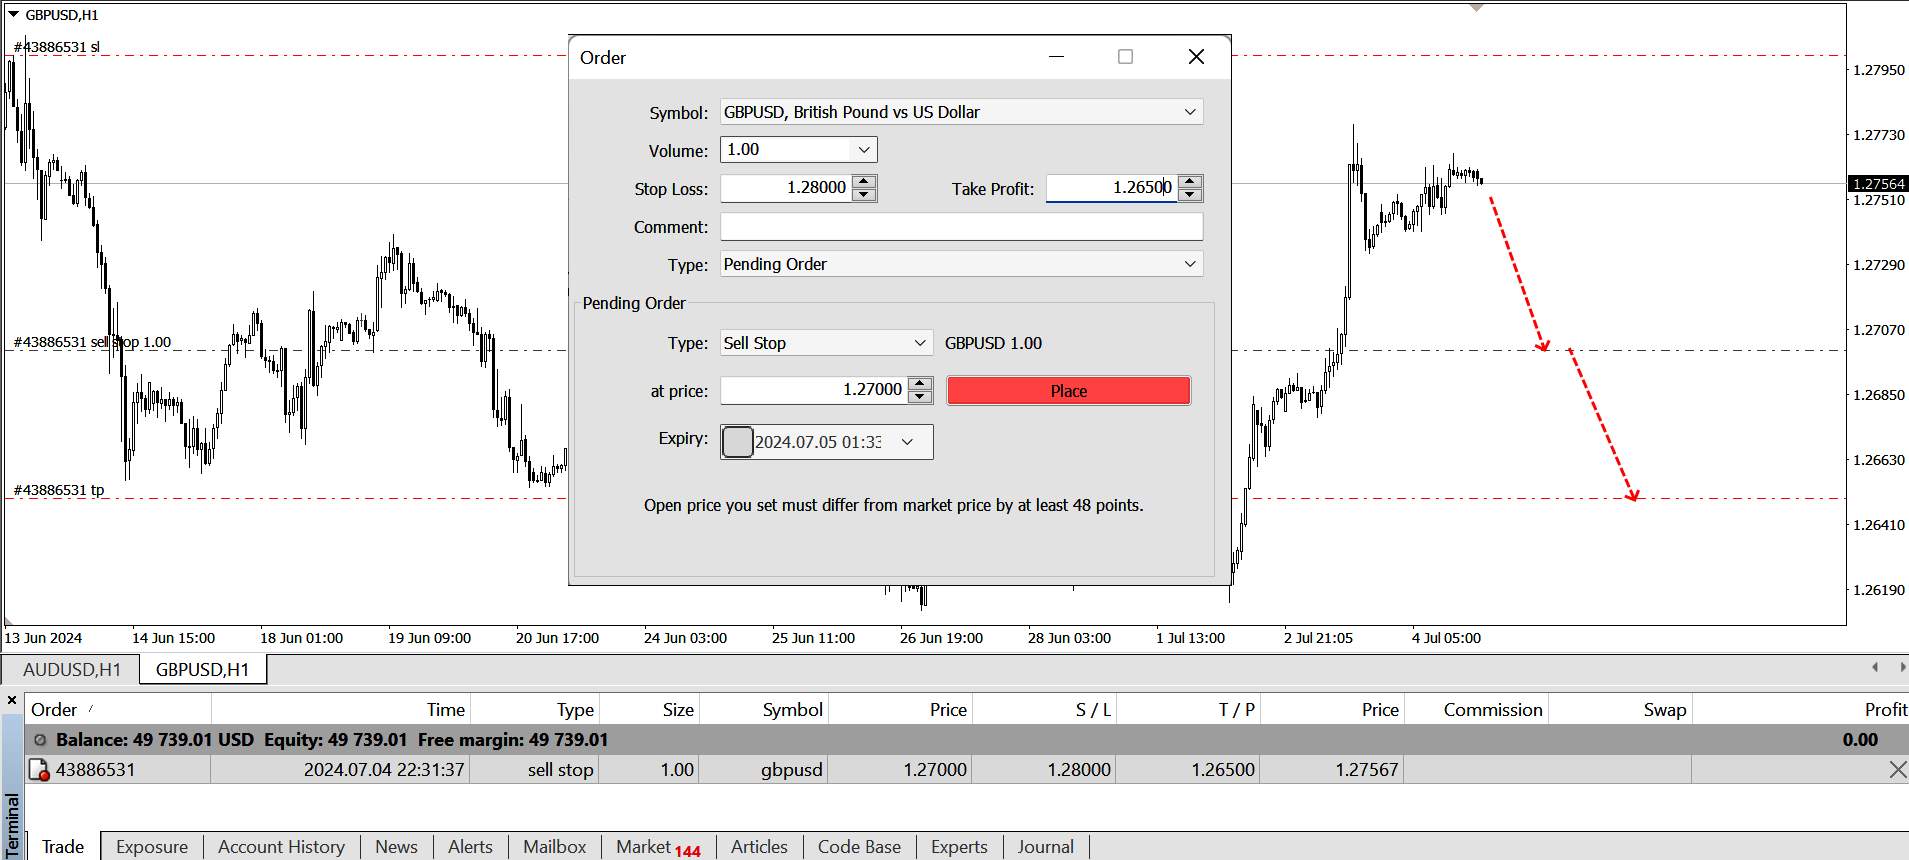Viewport: 1909px width, 860px height.
Task: Close the Order dialog
Action: pyautogui.click(x=1196, y=57)
